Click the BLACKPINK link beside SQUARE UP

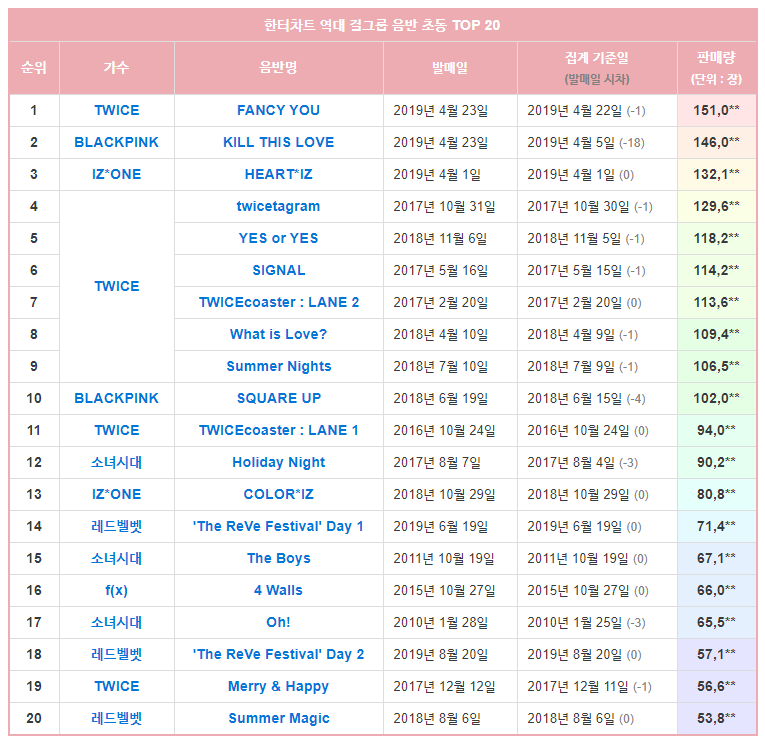coord(117,398)
